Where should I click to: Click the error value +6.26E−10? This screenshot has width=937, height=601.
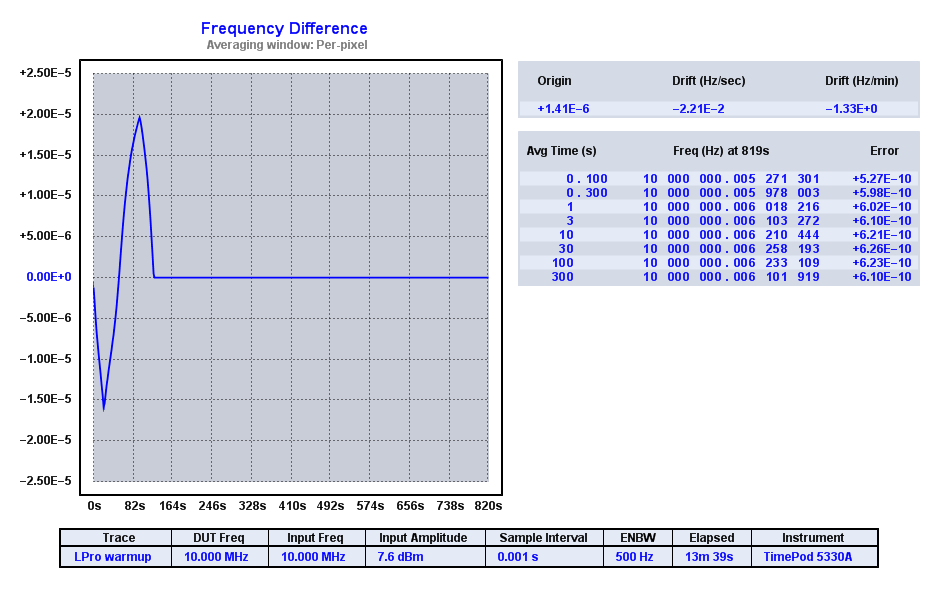point(881,249)
